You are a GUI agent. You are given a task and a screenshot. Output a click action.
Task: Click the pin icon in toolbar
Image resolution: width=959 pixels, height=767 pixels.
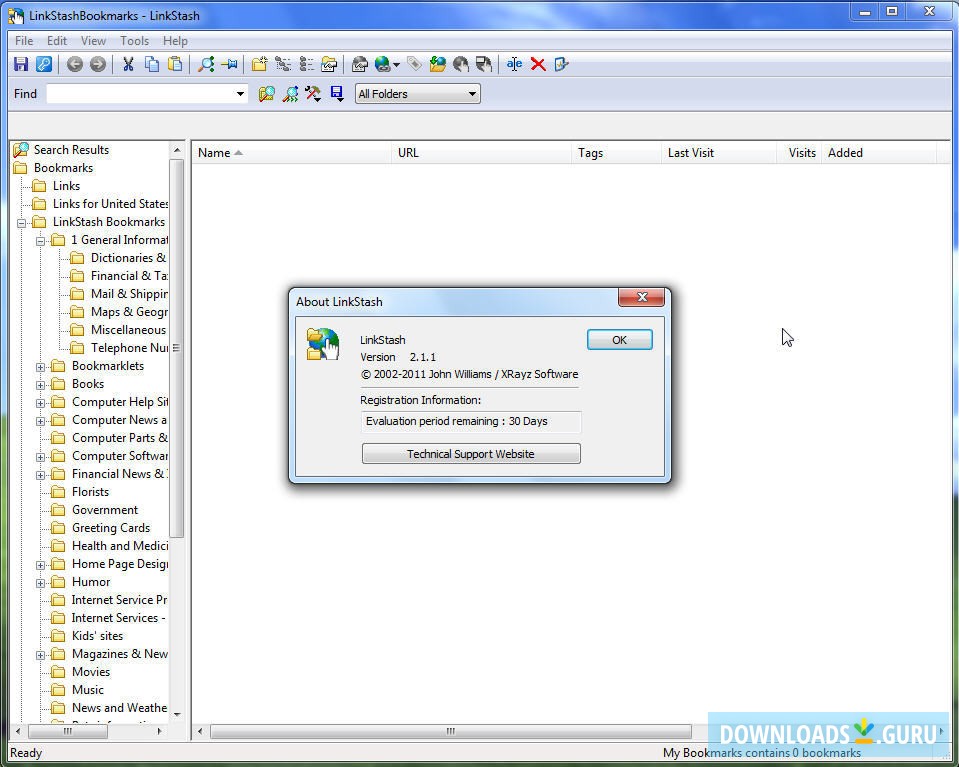tap(229, 64)
